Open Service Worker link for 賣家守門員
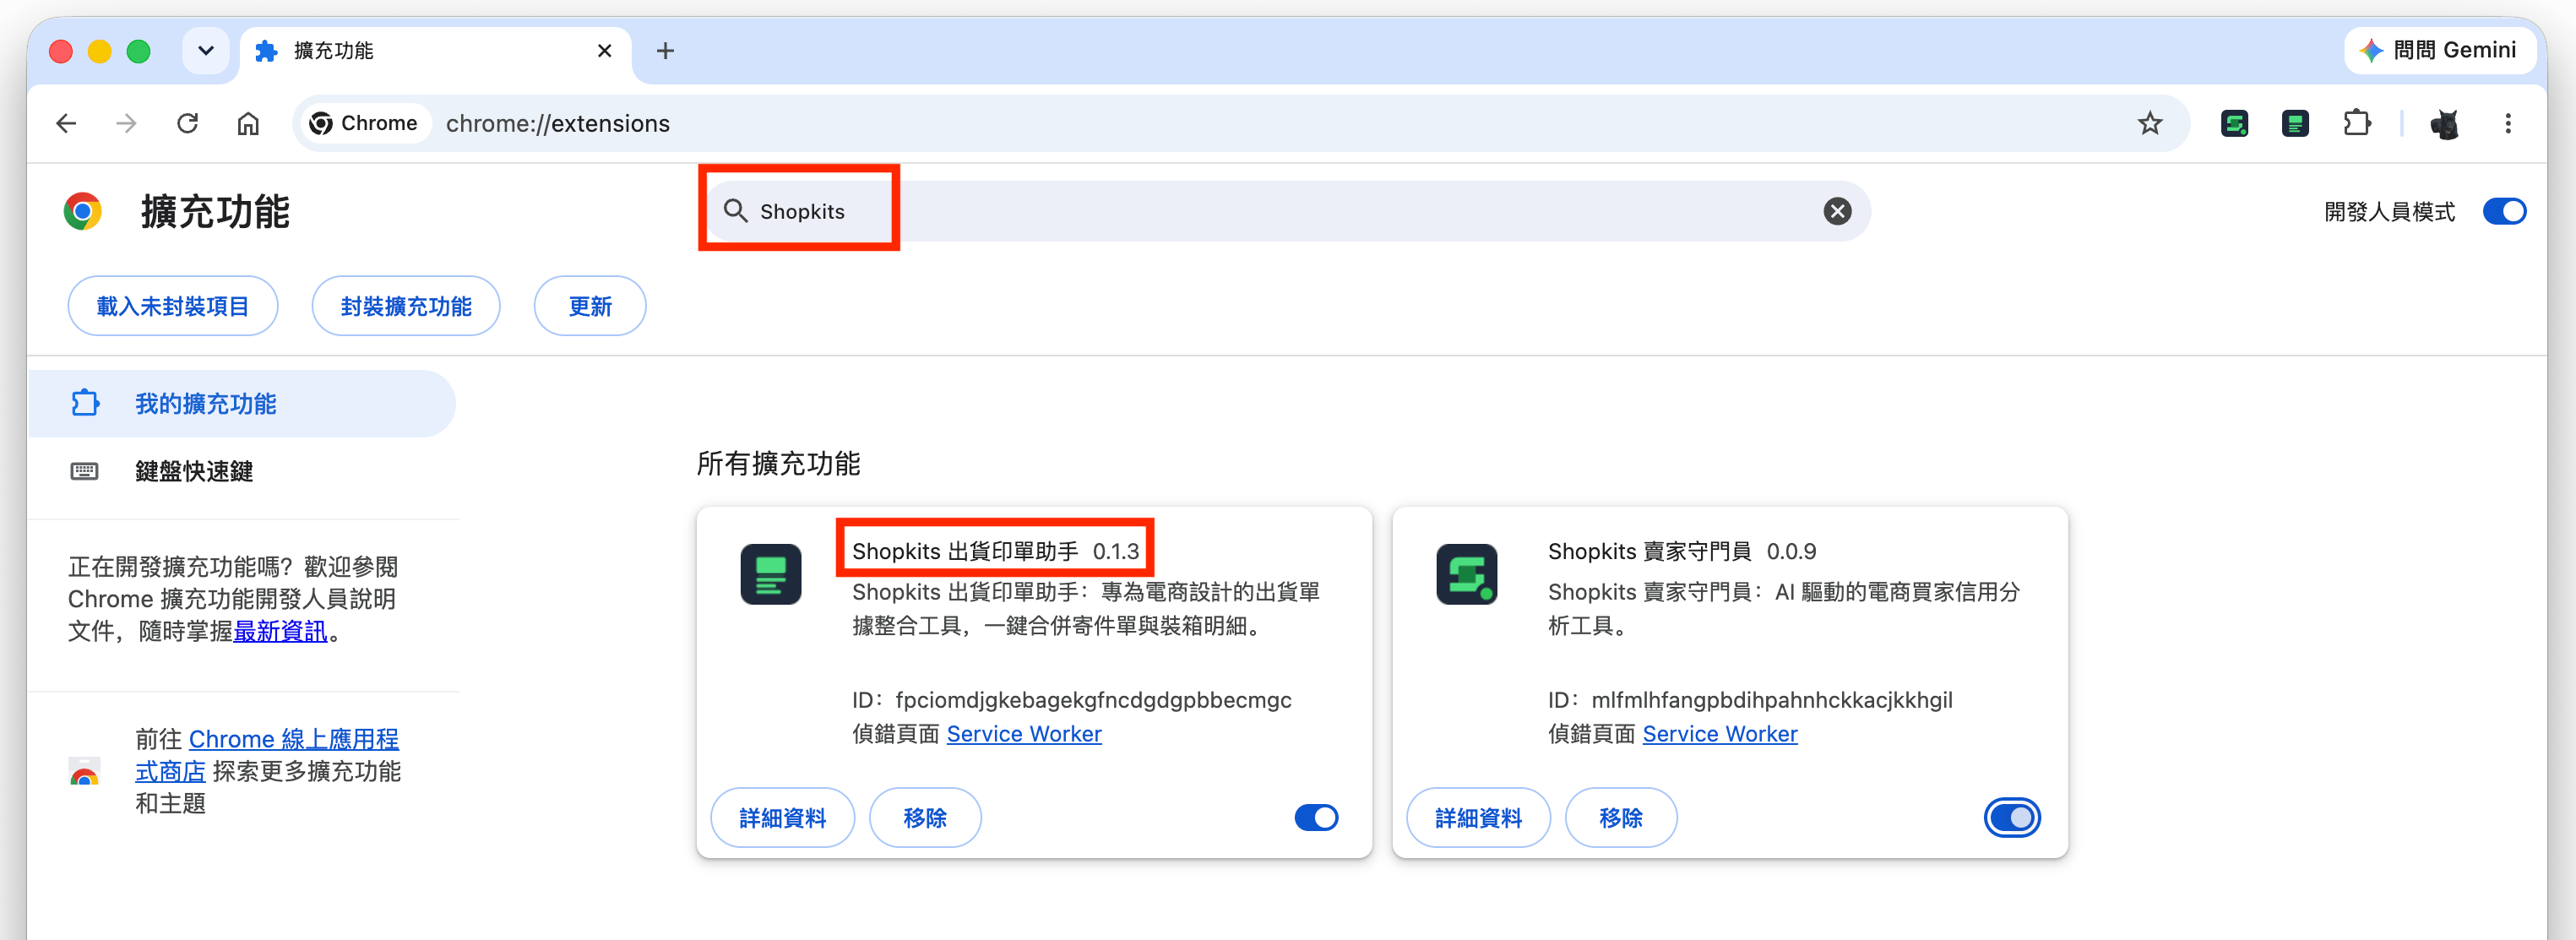Viewport: 2576px width, 940px height. [x=1720, y=734]
